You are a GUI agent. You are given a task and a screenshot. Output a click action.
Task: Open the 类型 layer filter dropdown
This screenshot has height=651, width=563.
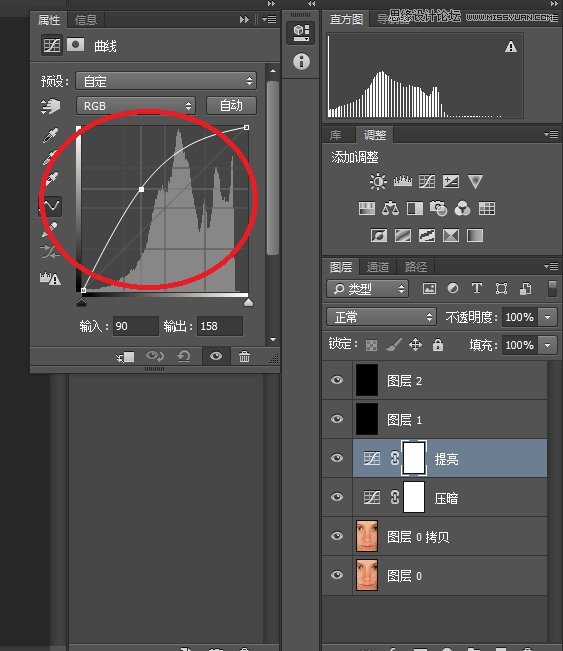368,289
